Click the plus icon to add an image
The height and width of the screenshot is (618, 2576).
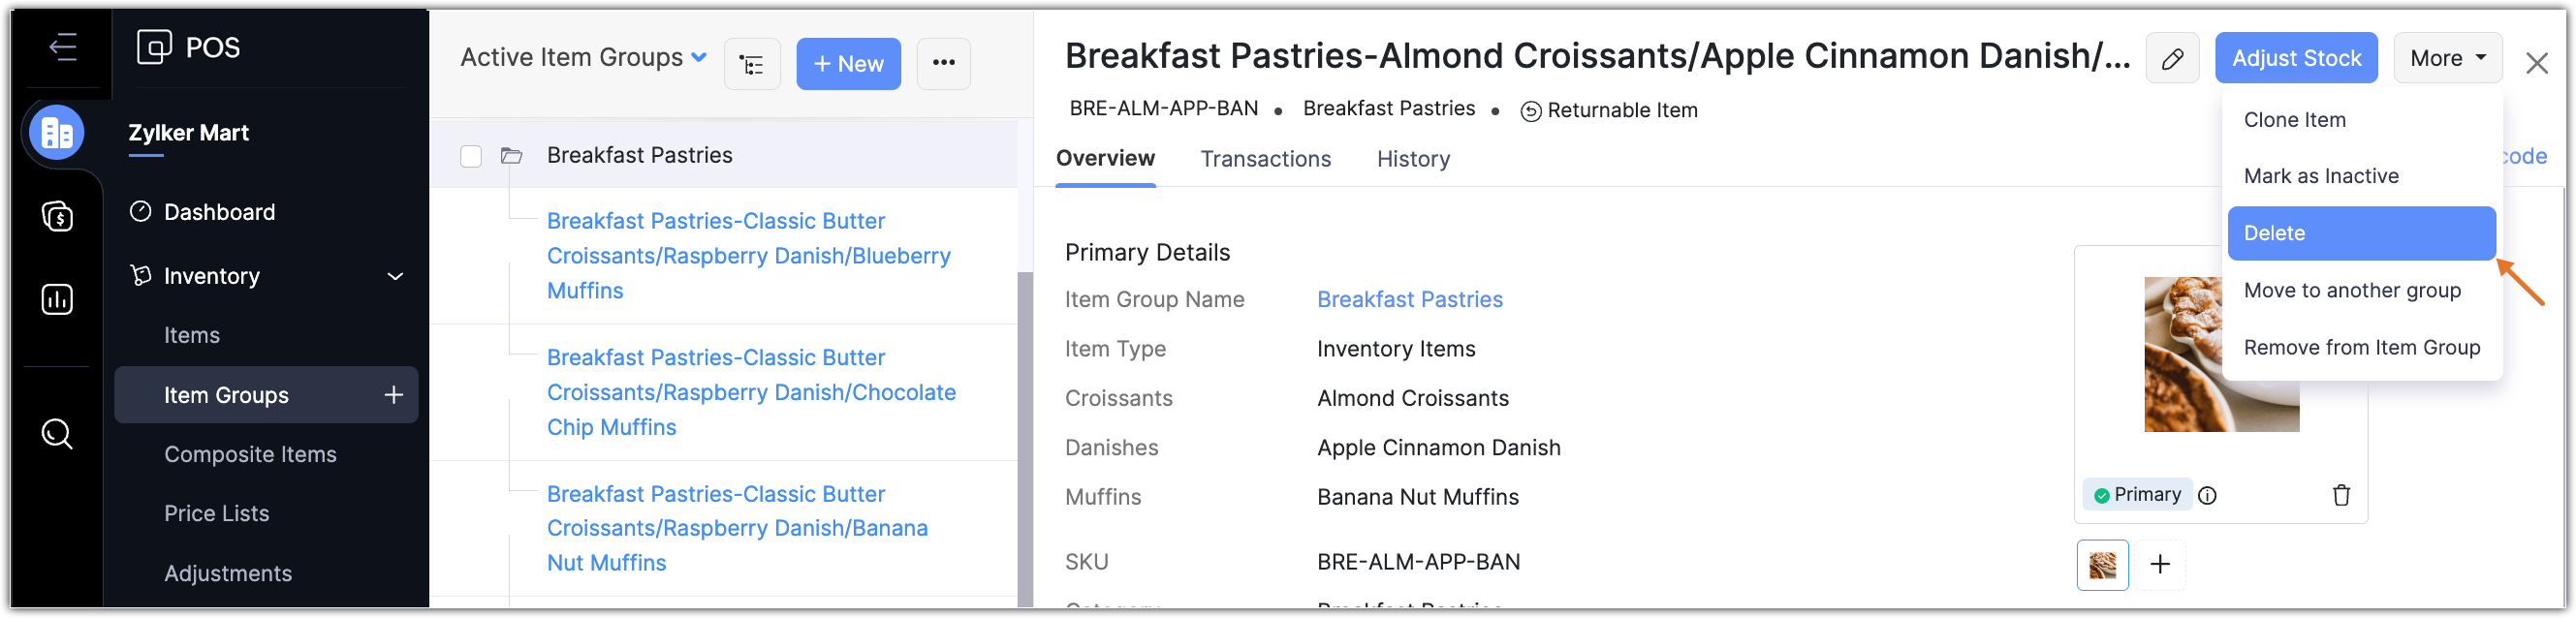click(2159, 564)
